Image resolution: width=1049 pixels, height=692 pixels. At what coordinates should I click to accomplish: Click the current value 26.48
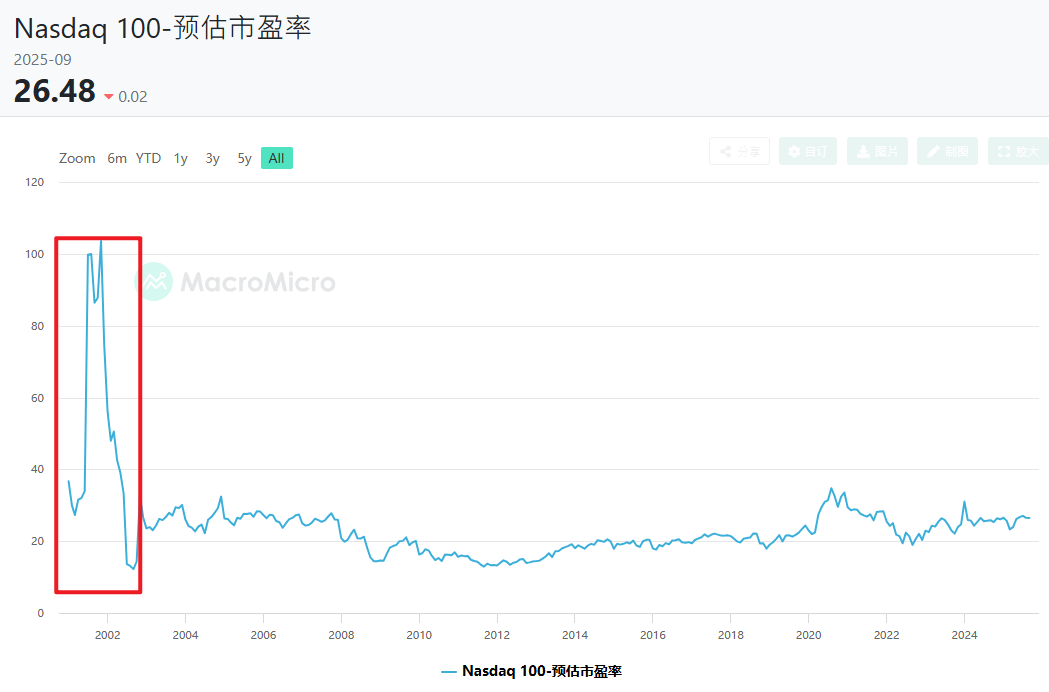[x=55, y=91]
